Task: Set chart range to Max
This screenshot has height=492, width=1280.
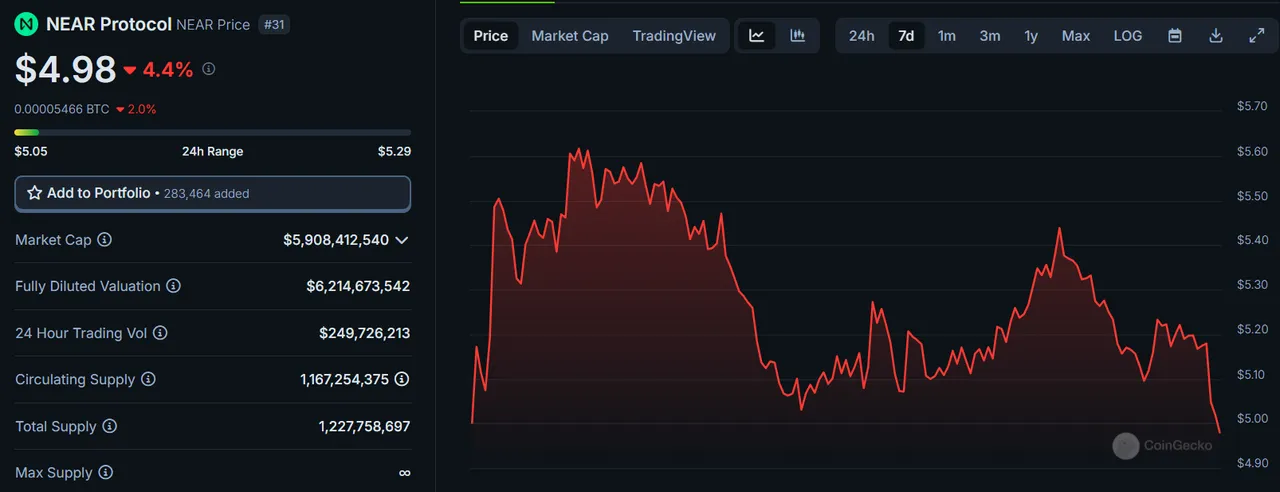Action: pyautogui.click(x=1076, y=36)
